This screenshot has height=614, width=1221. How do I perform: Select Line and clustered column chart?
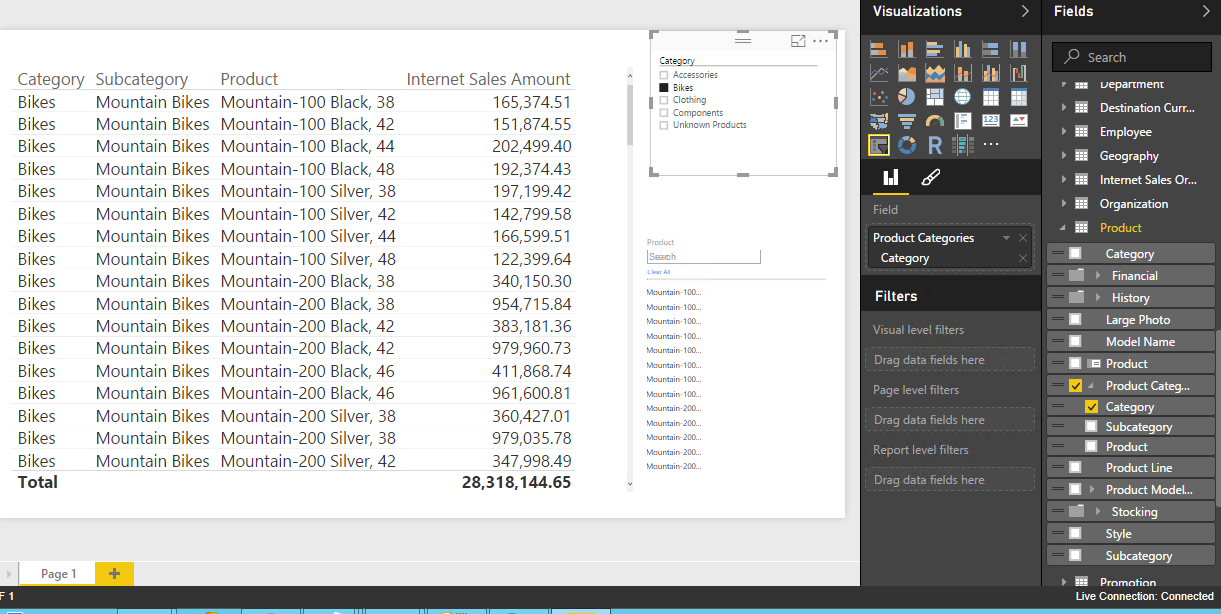pyautogui.click(x=991, y=73)
